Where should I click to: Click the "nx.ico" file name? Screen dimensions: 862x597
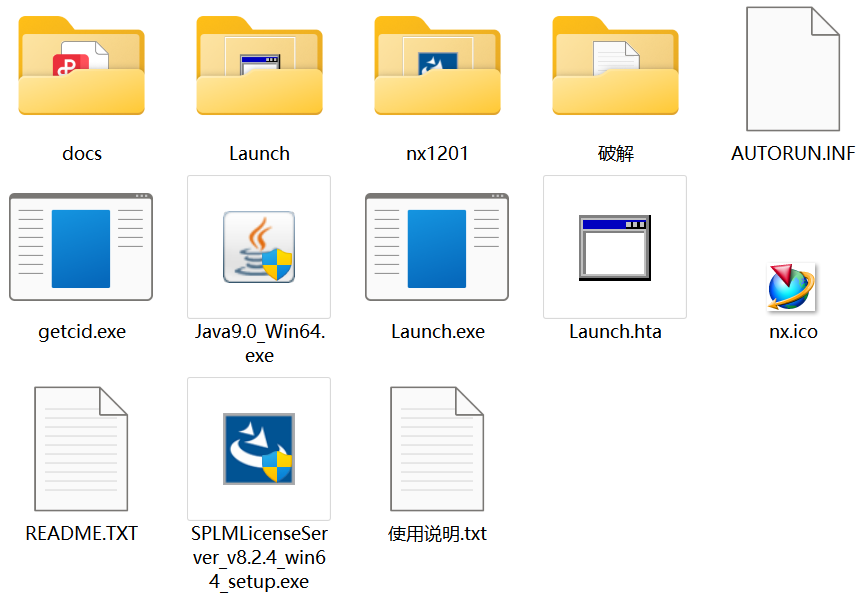click(x=793, y=332)
